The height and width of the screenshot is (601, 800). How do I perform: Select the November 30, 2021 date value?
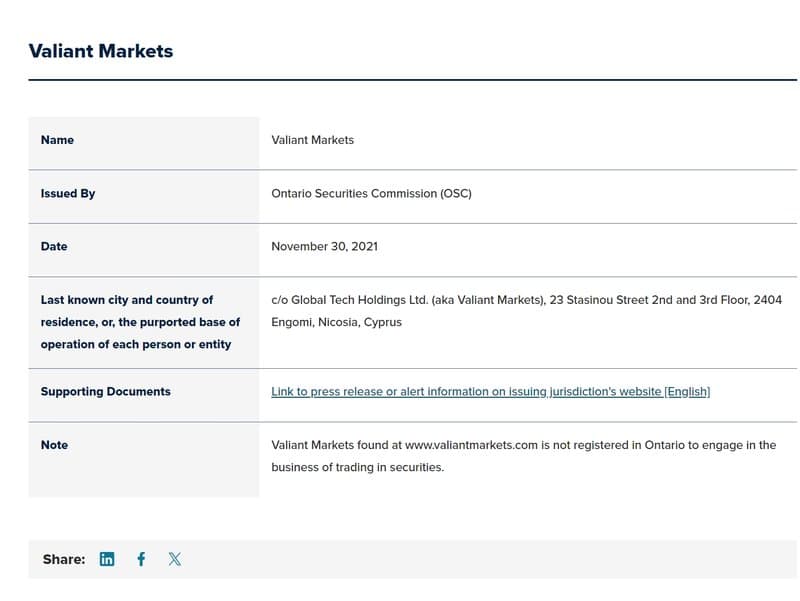(x=324, y=246)
